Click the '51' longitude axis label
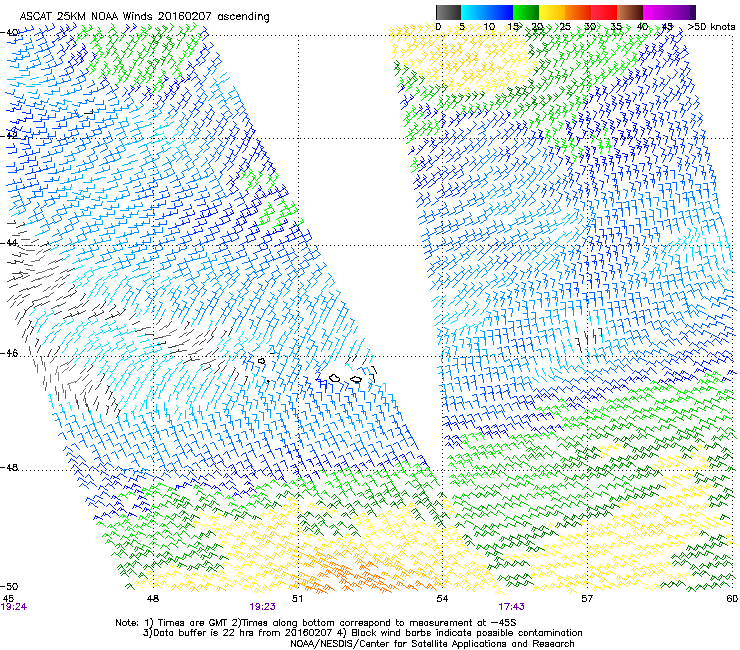The height and width of the screenshot is (650, 740). pos(297,599)
